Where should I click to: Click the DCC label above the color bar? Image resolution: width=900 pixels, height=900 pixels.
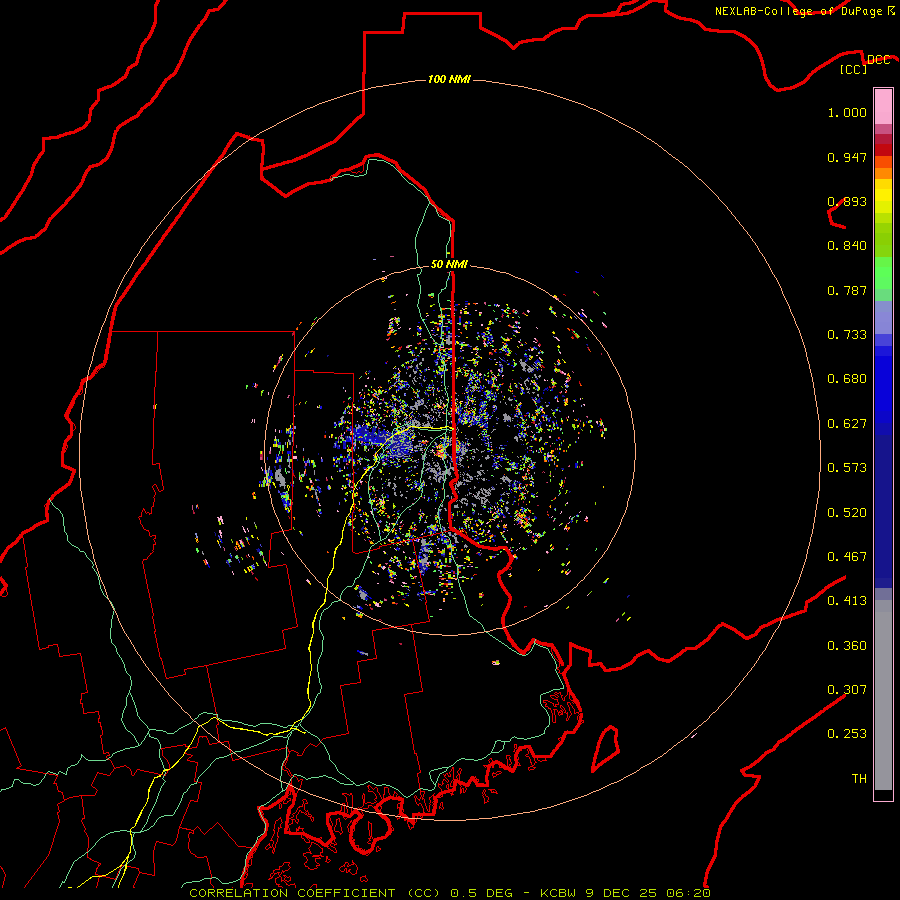879,60
